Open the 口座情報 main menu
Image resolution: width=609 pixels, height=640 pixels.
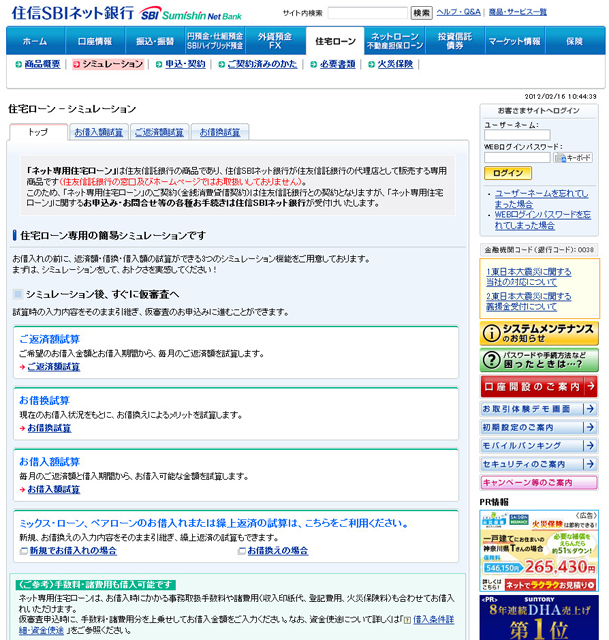coord(95,41)
